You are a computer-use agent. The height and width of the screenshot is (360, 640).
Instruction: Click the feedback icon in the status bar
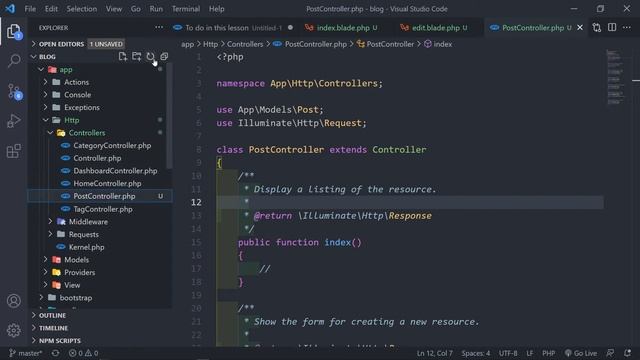pos(610,353)
